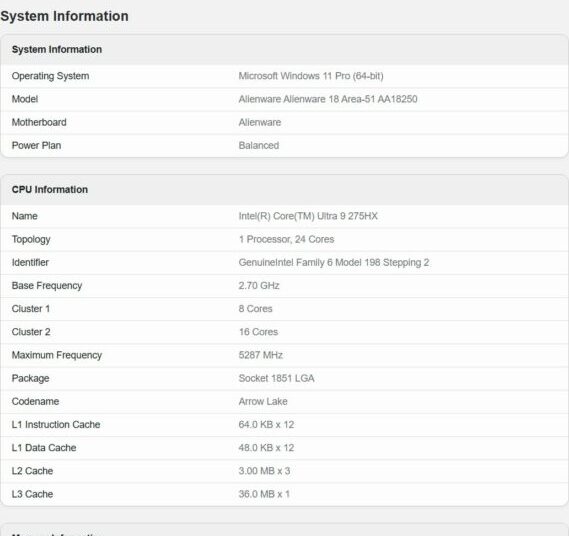Click the 'L1 Data Cache' label
Image resolution: width=569 pixels, height=536 pixels.
tap(44, 448)
